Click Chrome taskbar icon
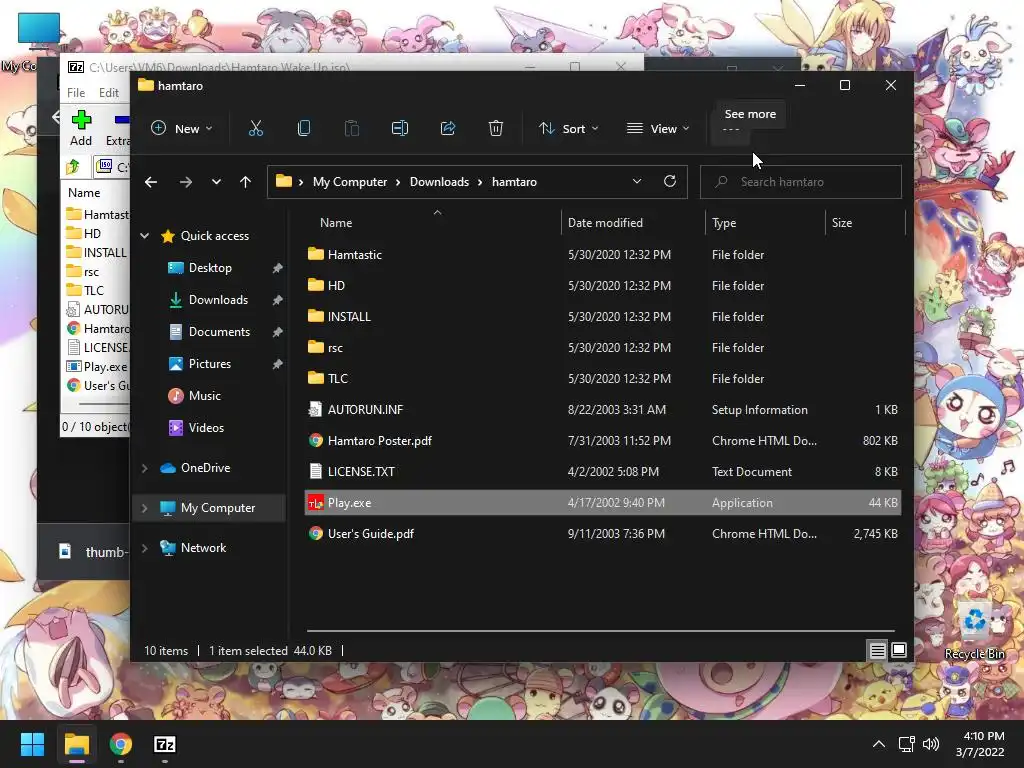 (x=121, y=744)
